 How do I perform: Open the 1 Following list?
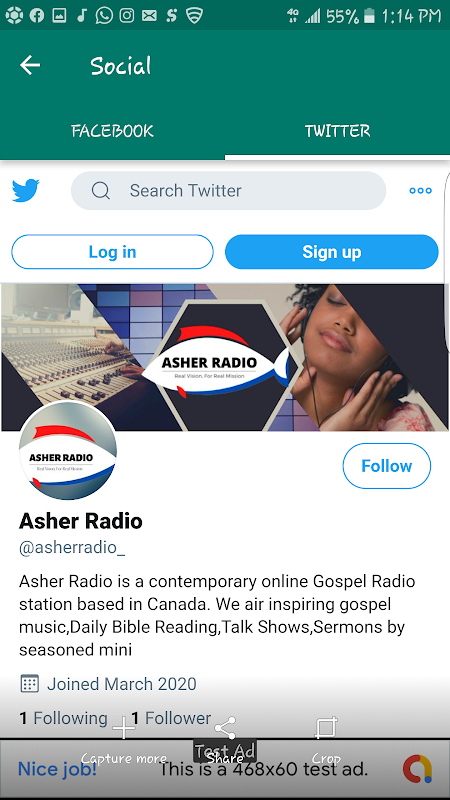pos(63,718)
